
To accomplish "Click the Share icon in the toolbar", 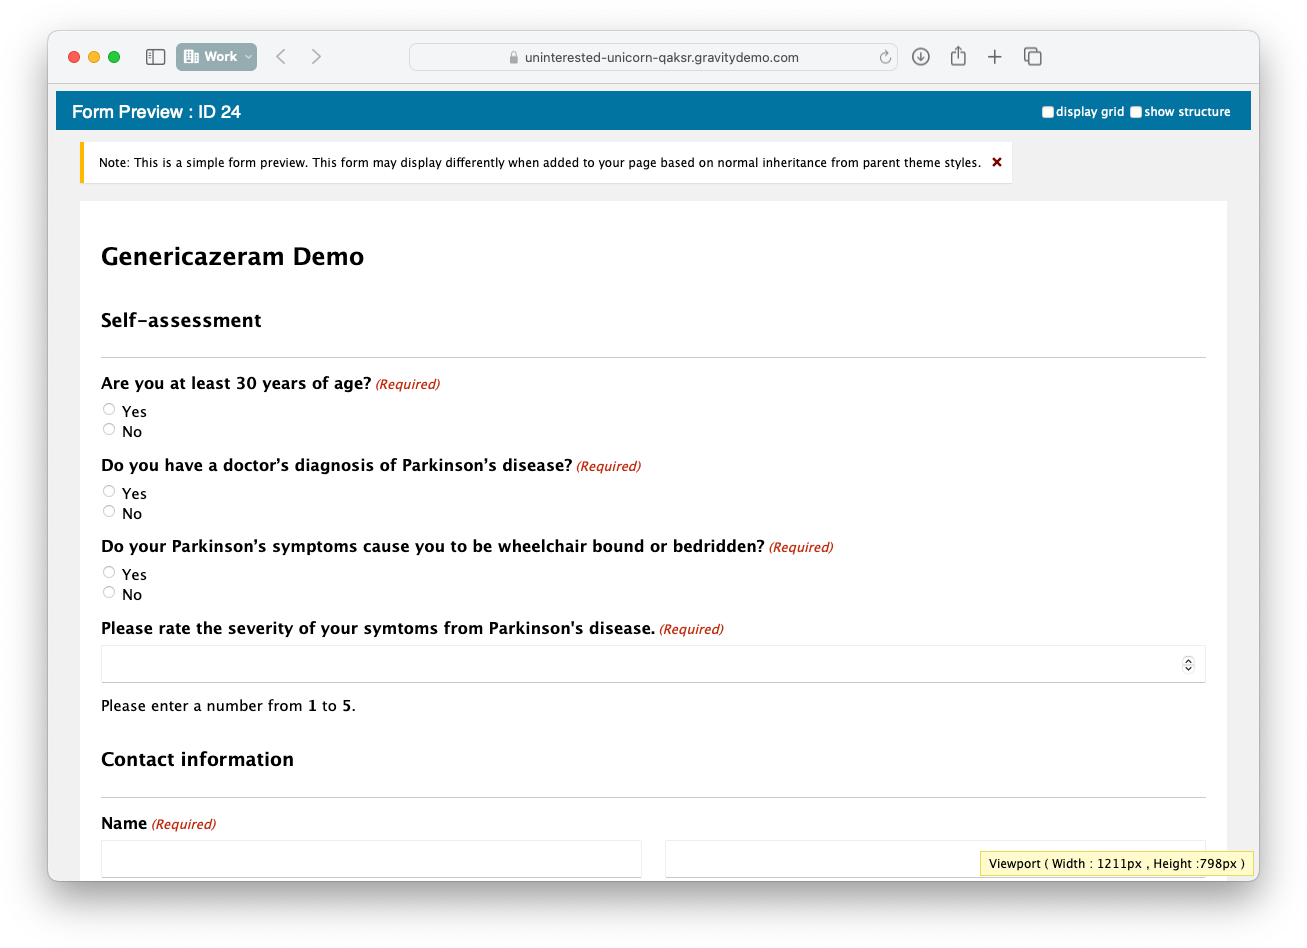I will point(958,57).
